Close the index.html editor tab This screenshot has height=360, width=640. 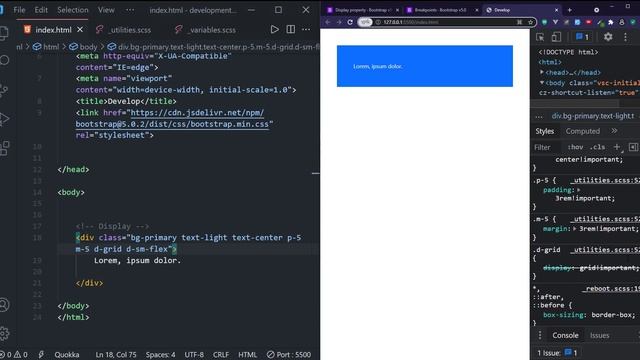point(80,30)
